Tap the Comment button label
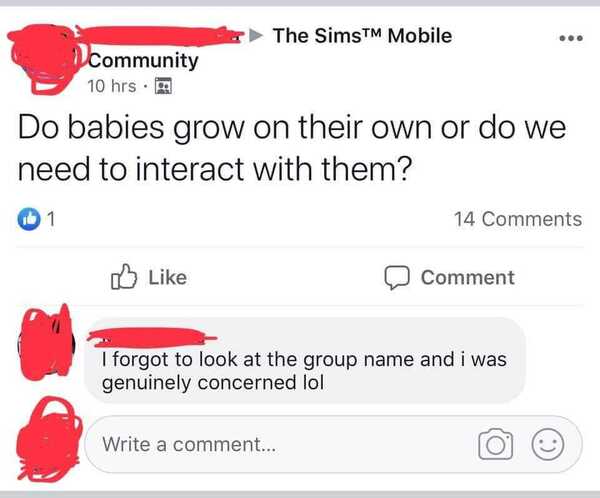 [468, 278]
